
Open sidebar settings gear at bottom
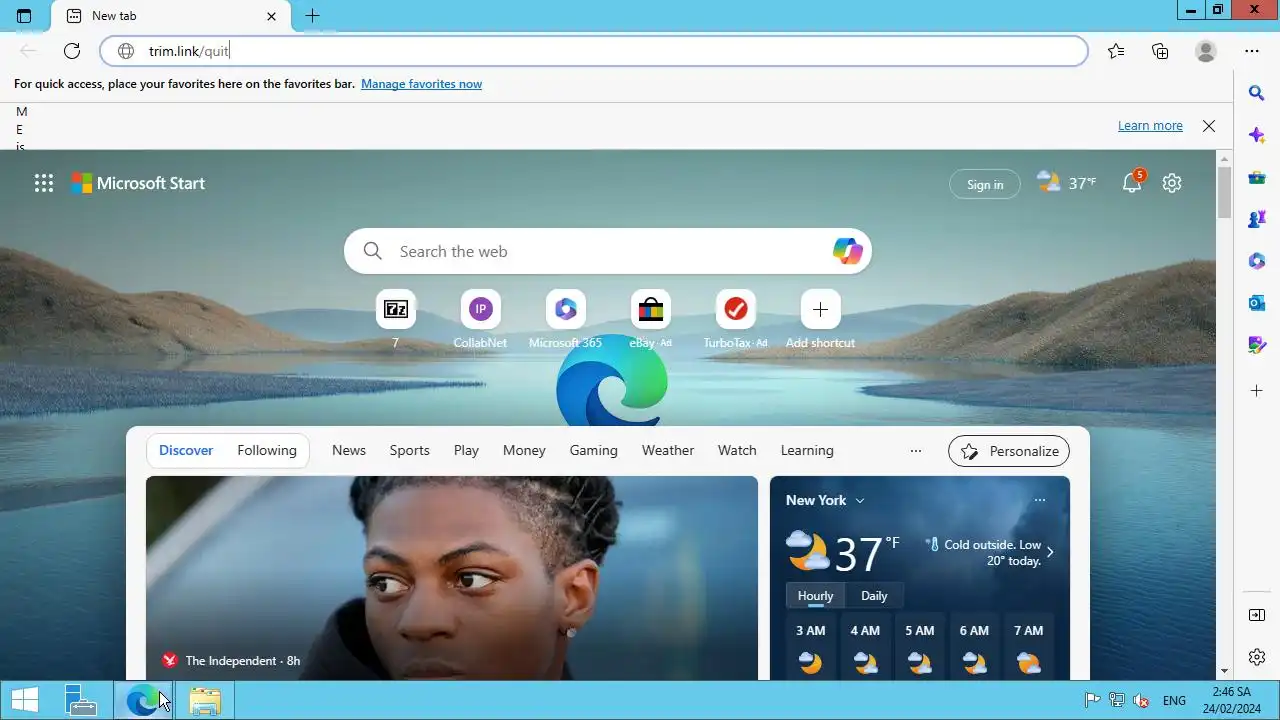pyautogui.click(x=1257, y=657)
